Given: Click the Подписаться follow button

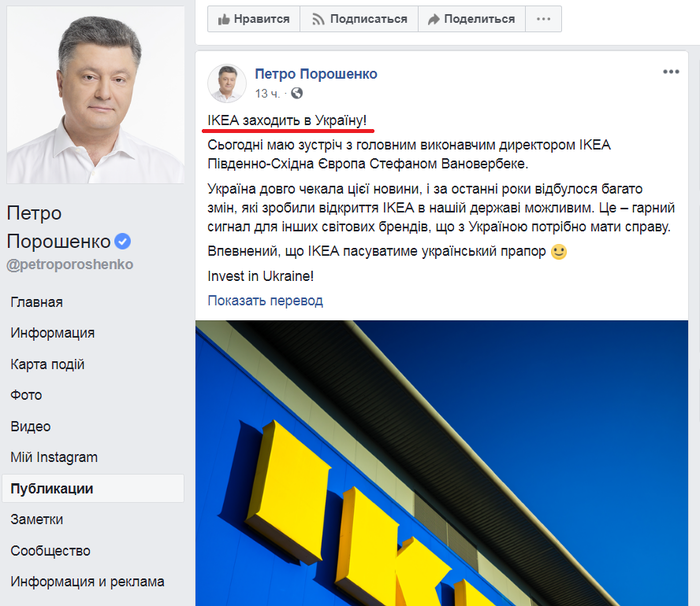Looking at the screenshot, I should [x=359, y=19].
